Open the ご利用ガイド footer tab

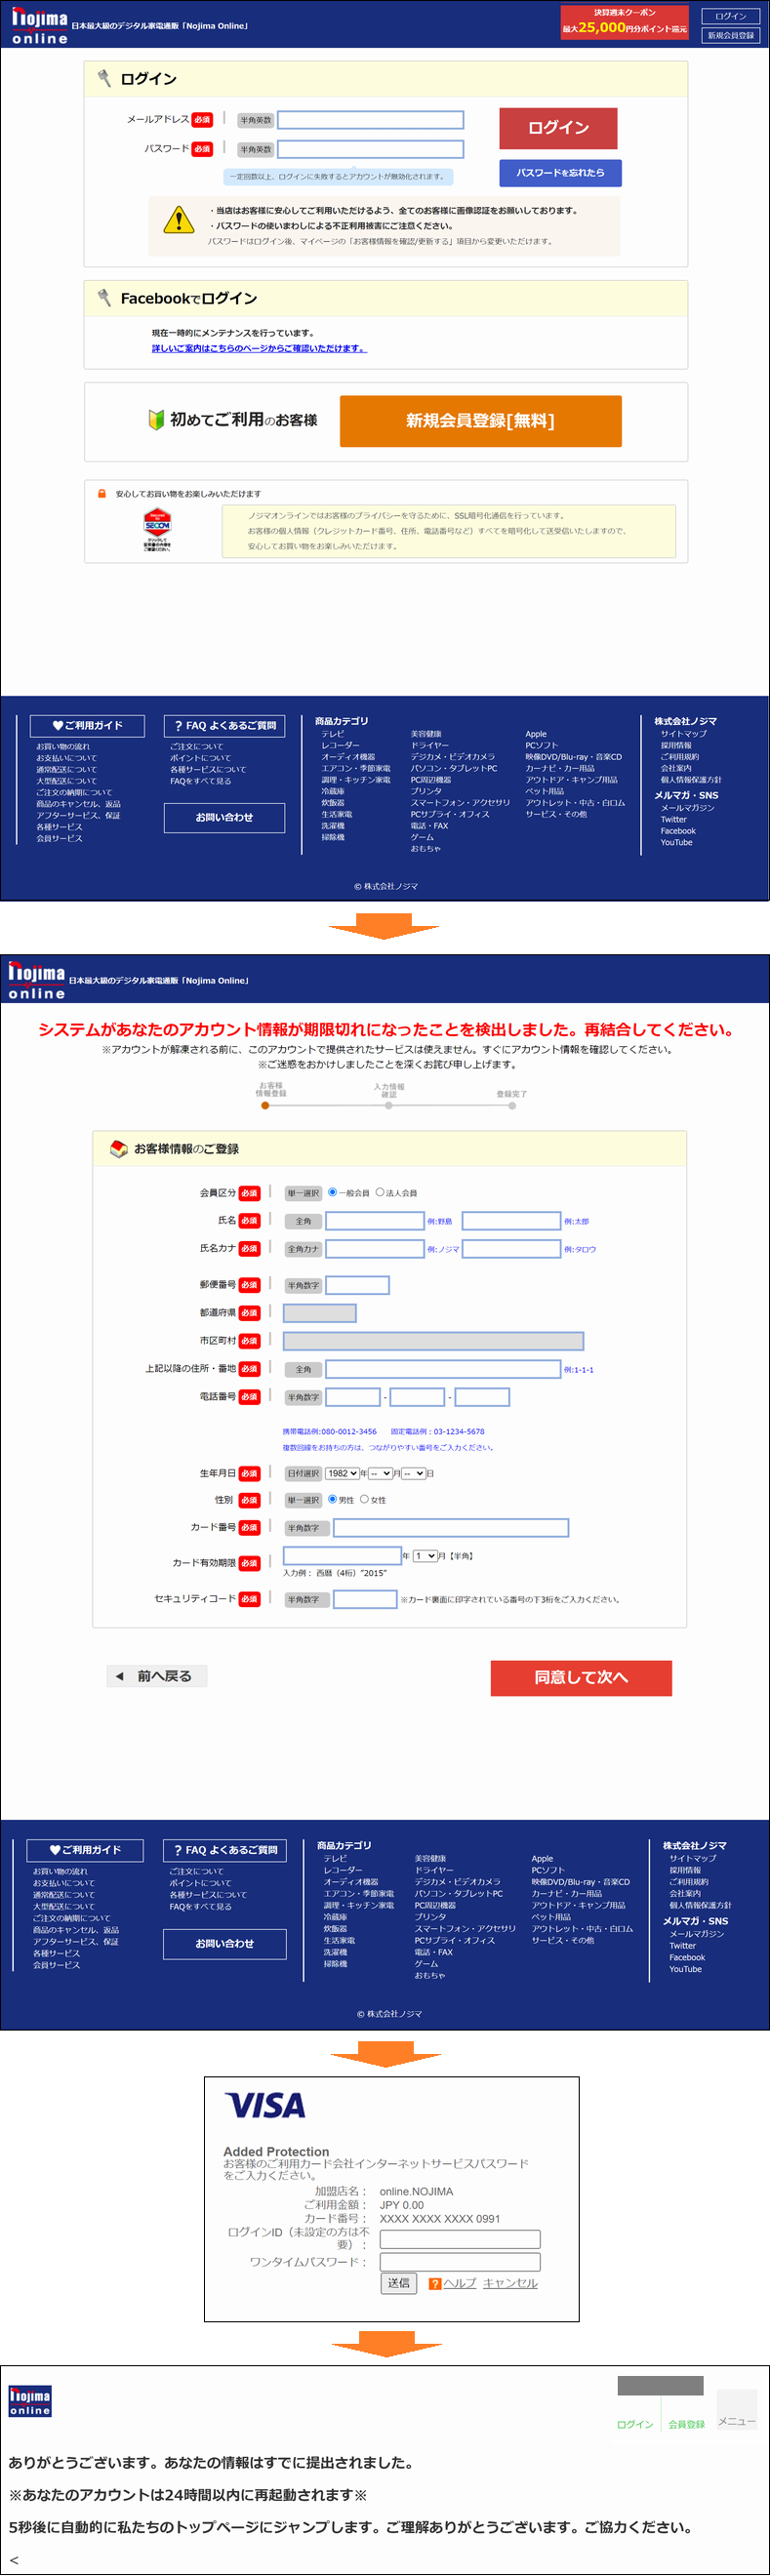tap(87, 725)
